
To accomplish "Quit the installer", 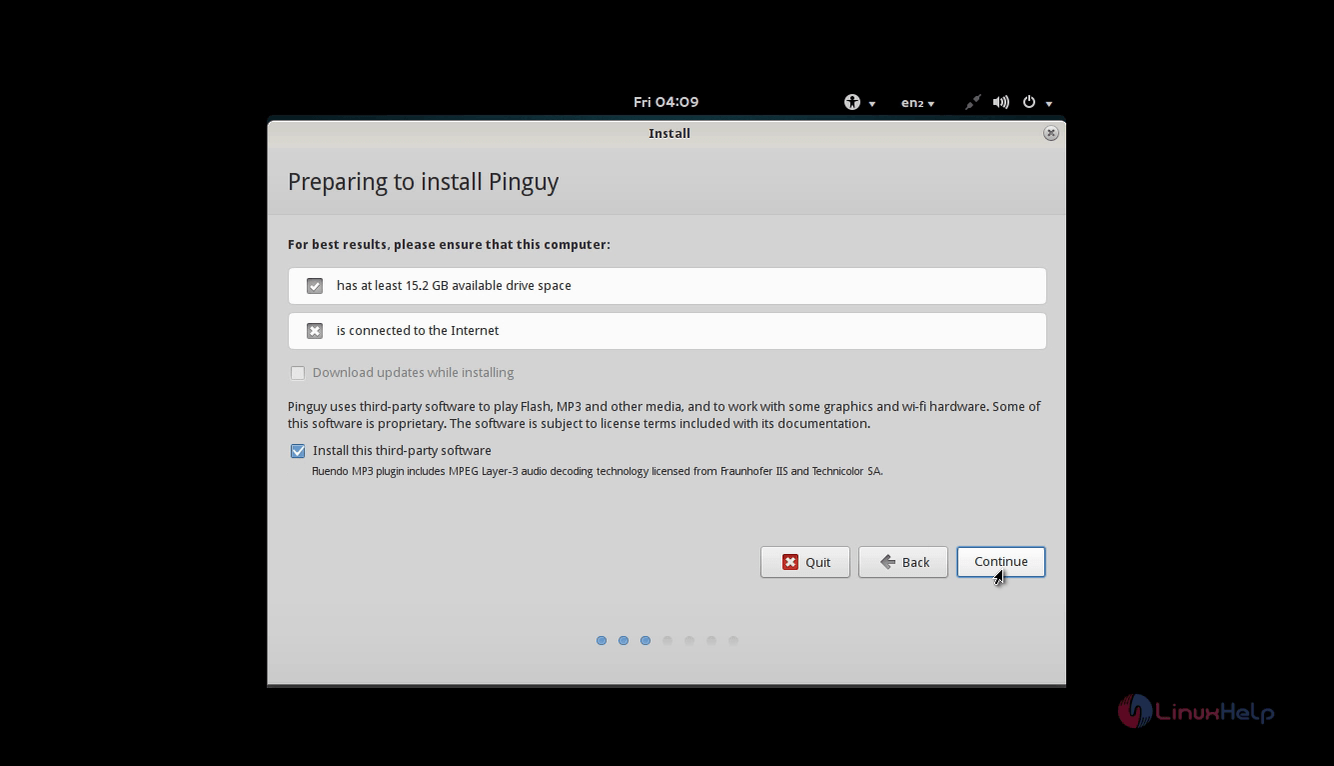I will 805,562.
